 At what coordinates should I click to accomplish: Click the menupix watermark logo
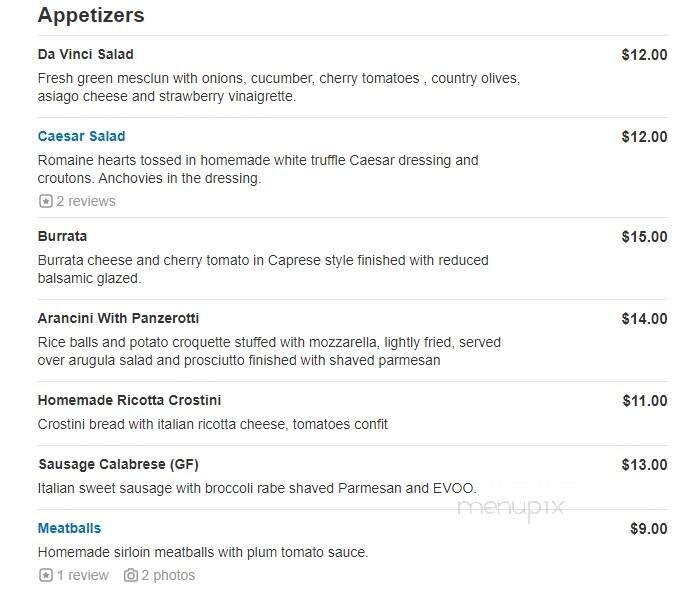pyautogui.click(x=510, y=506)
